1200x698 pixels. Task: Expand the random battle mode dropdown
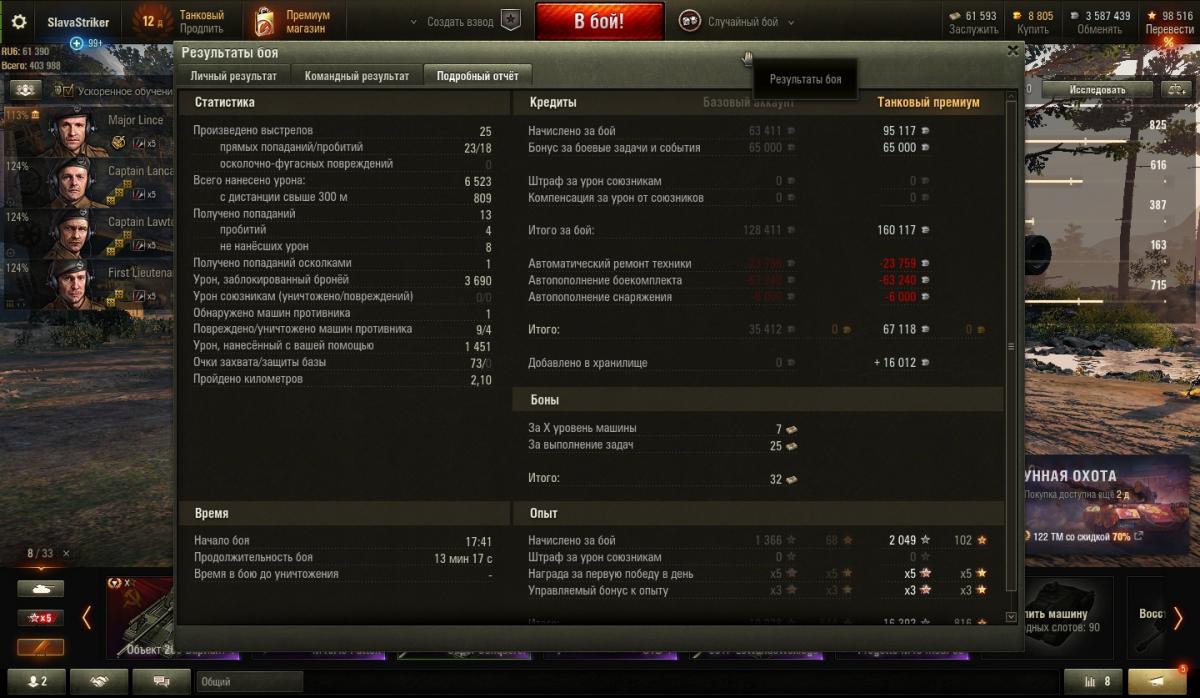(x=791, y=22)
